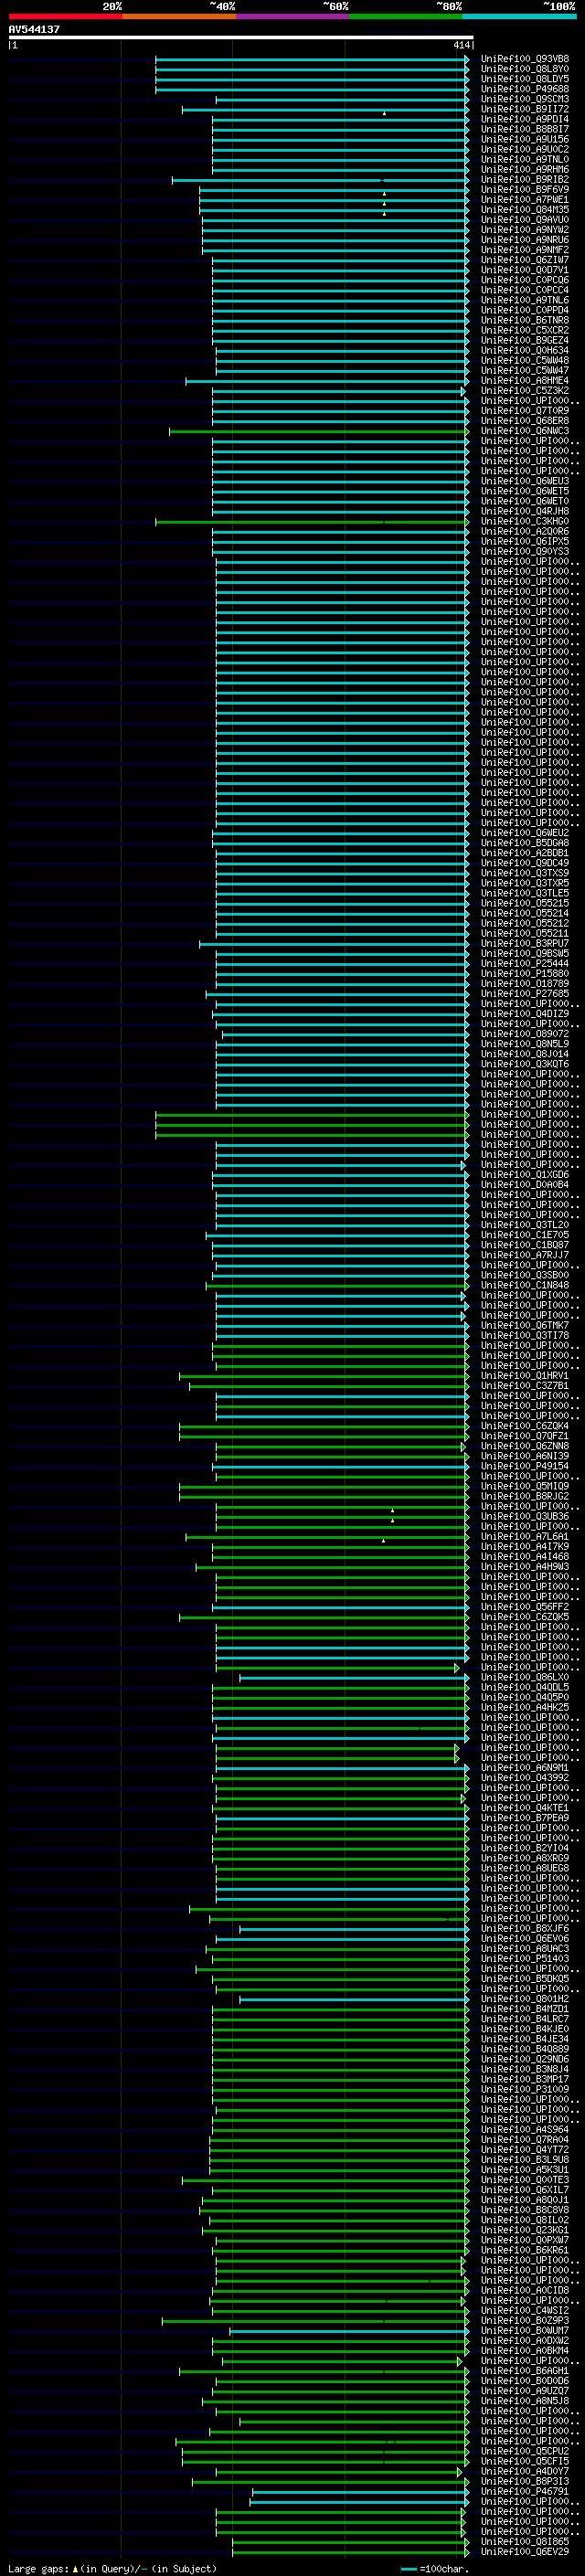Open hit UniRef100_Q9SCM3
Image resolution: width=585 pixels, height=2576 pixels.
click(x=525, y=99)
